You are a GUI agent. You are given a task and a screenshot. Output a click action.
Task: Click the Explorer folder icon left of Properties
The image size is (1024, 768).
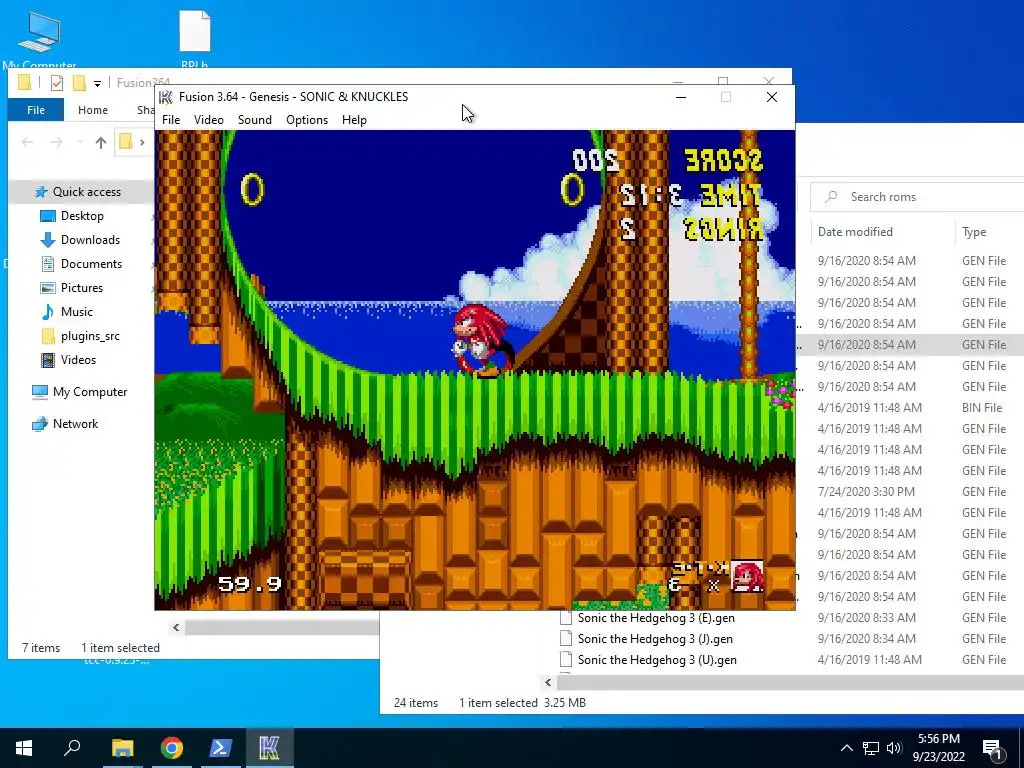(x=25, y=82)
